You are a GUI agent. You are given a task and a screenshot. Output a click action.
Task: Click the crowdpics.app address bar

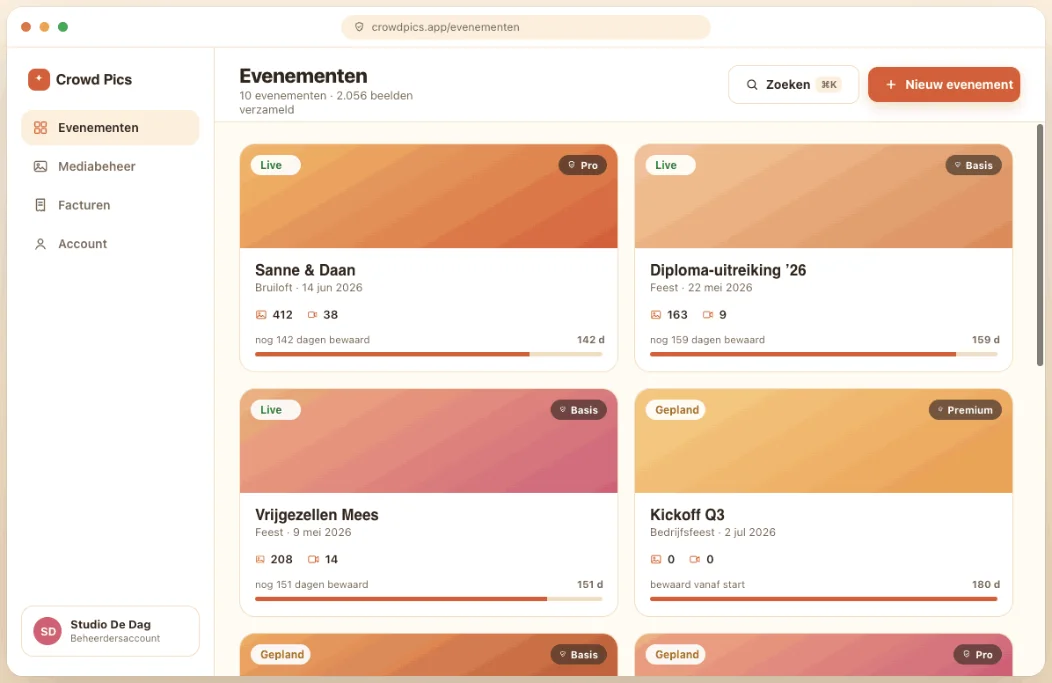(x=525, y=27)
